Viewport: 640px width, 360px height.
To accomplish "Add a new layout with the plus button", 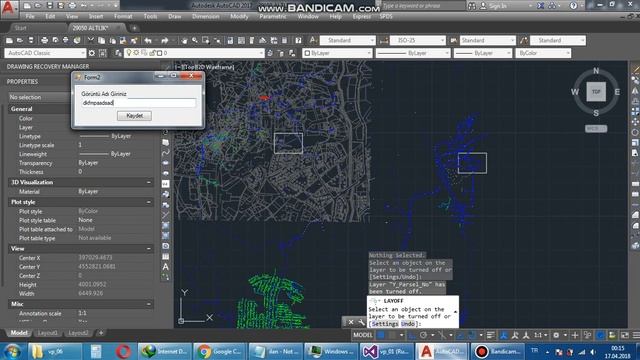I will tap(101, 333).
